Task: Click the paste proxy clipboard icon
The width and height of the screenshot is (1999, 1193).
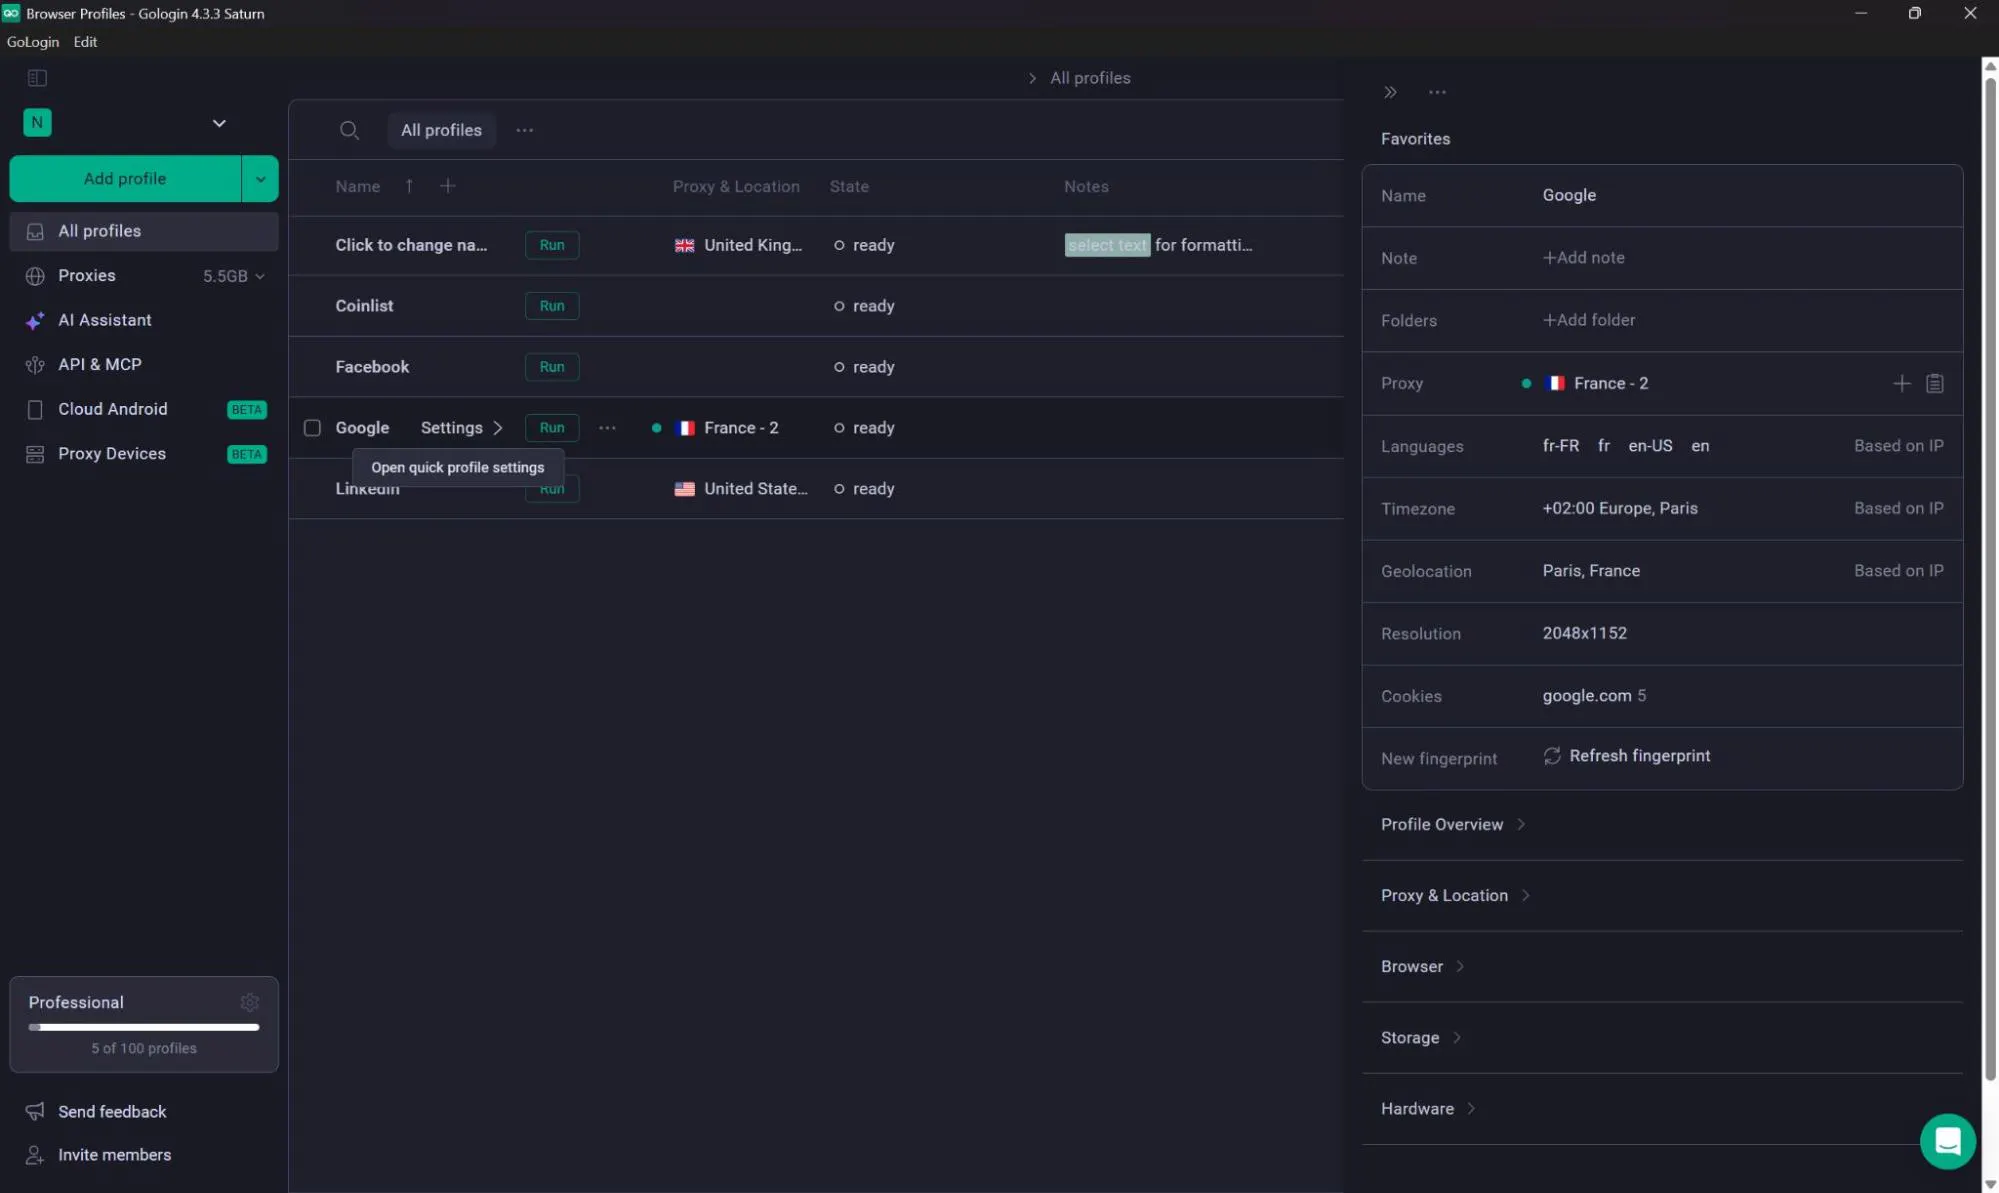Action: (x=1935, y=383)
